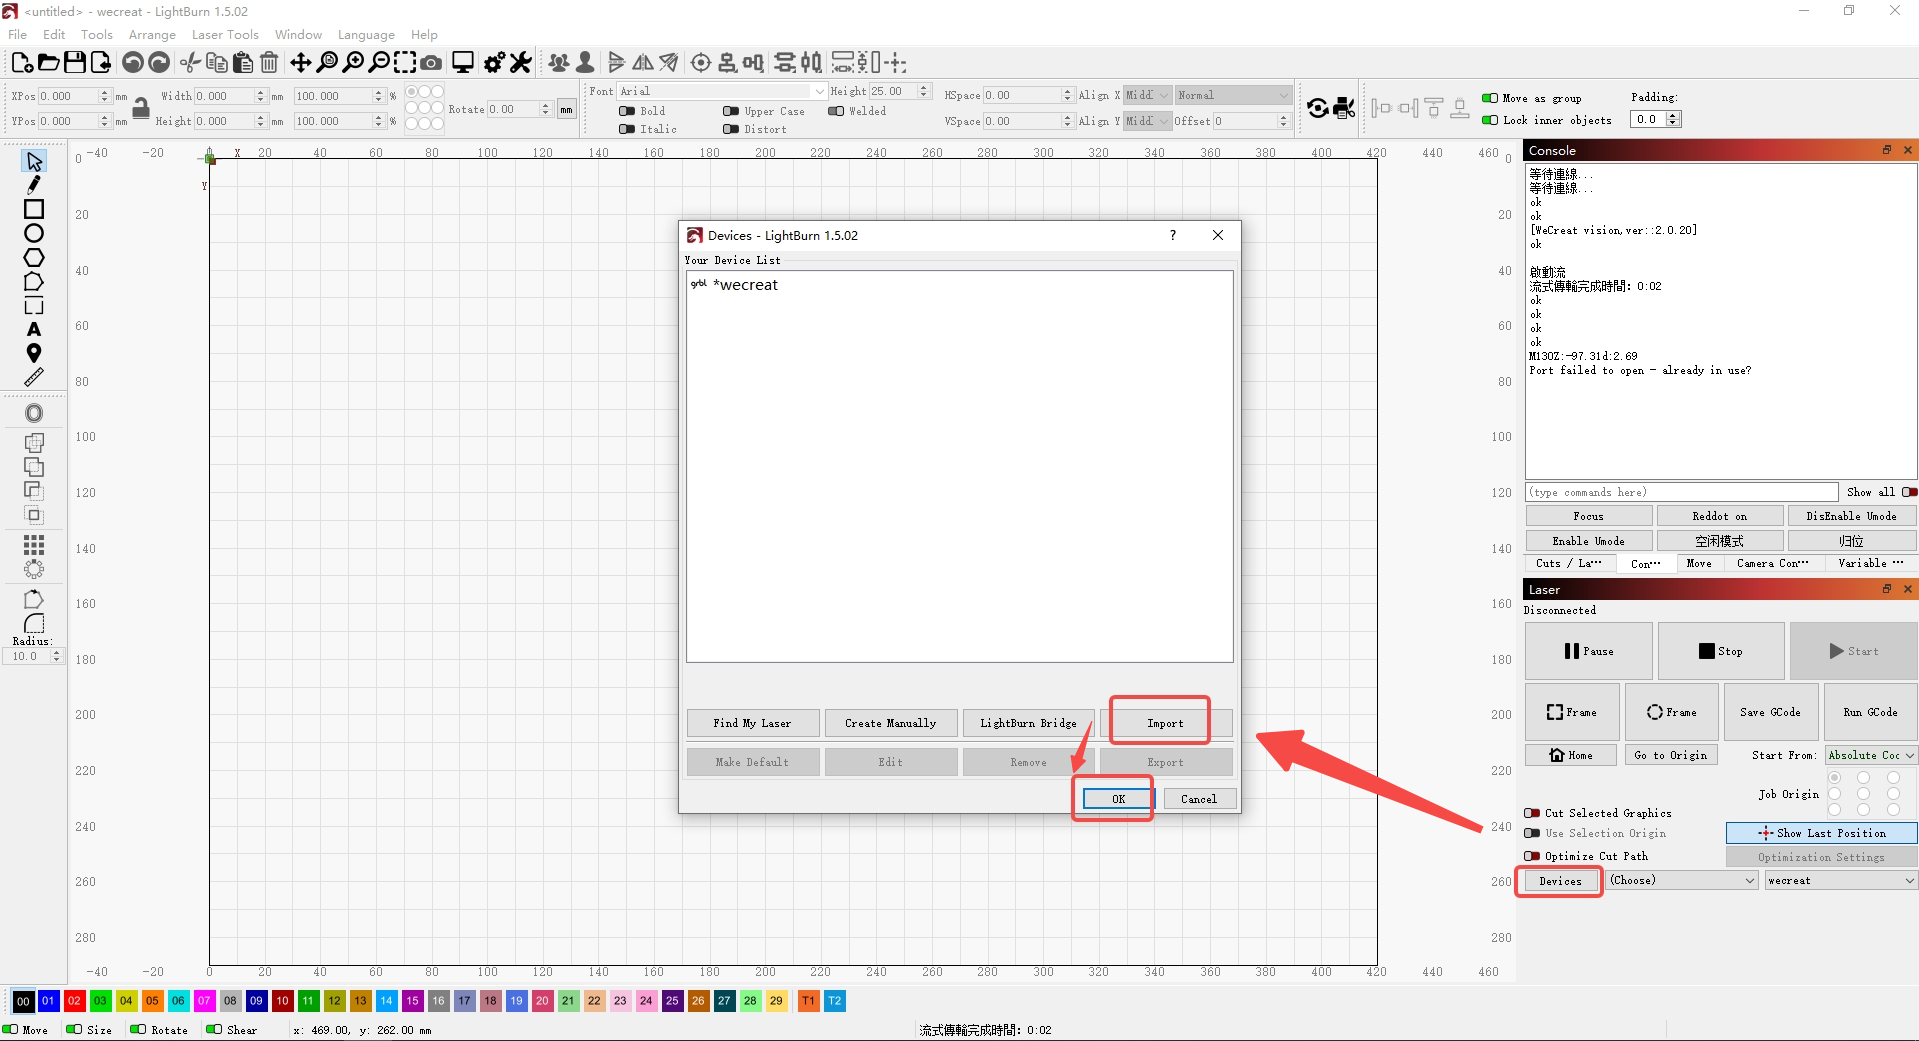Activate the pan/move view tool
Screen dimensions: 1919x1041
[x=300, y=63]
